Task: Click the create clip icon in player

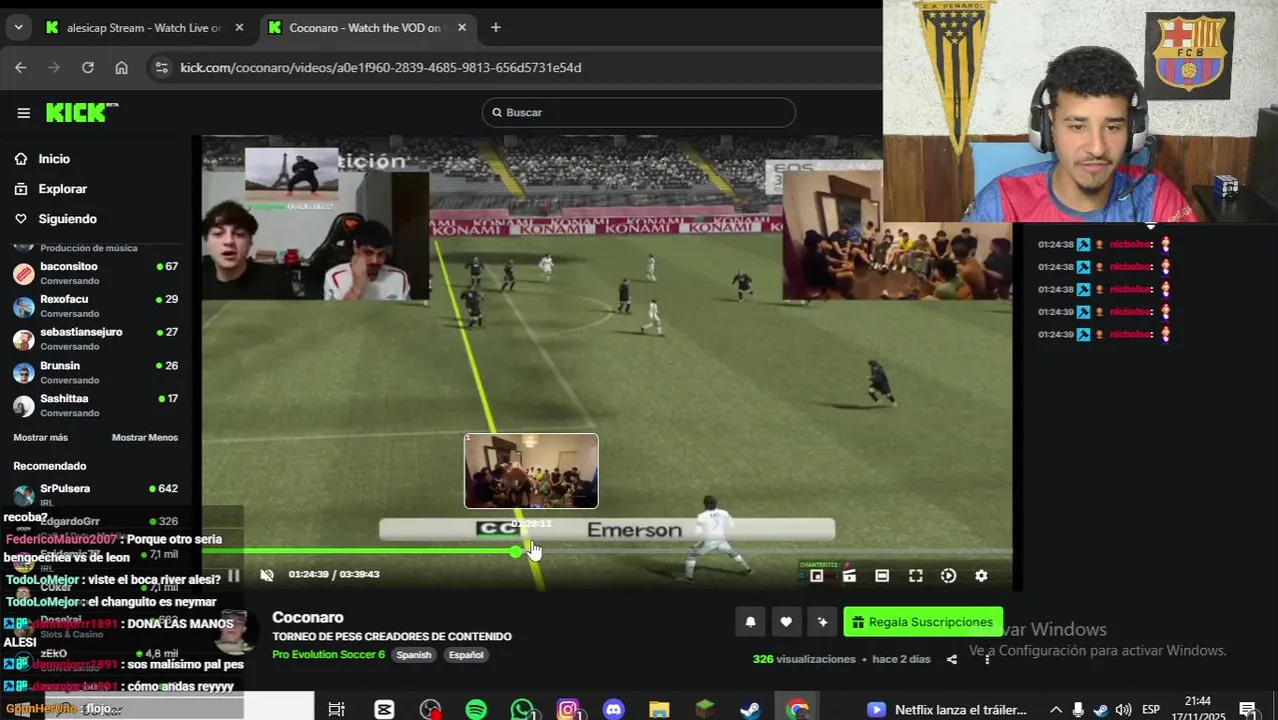Action: (849, 576)
